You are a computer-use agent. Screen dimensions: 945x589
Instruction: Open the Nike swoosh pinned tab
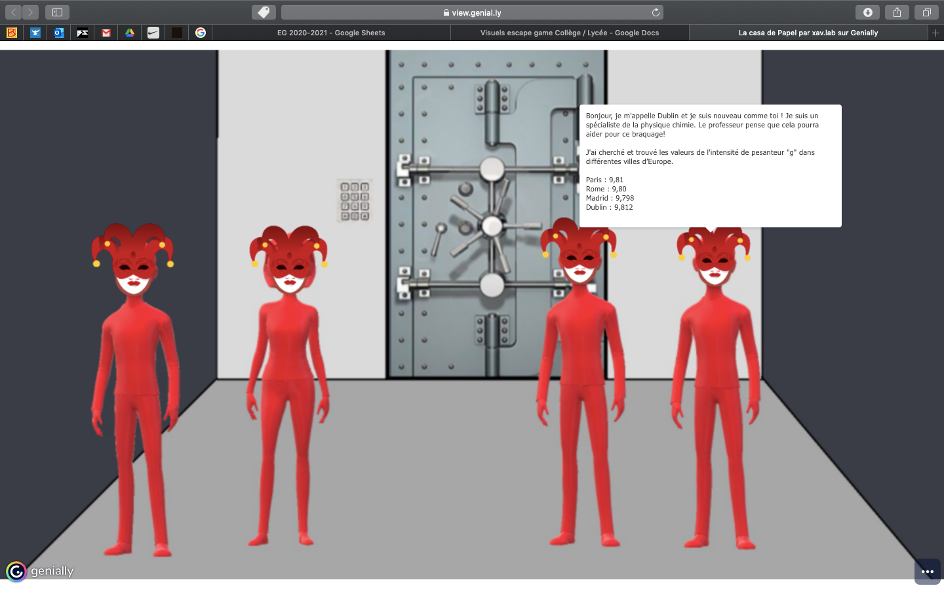pos(153,33)
